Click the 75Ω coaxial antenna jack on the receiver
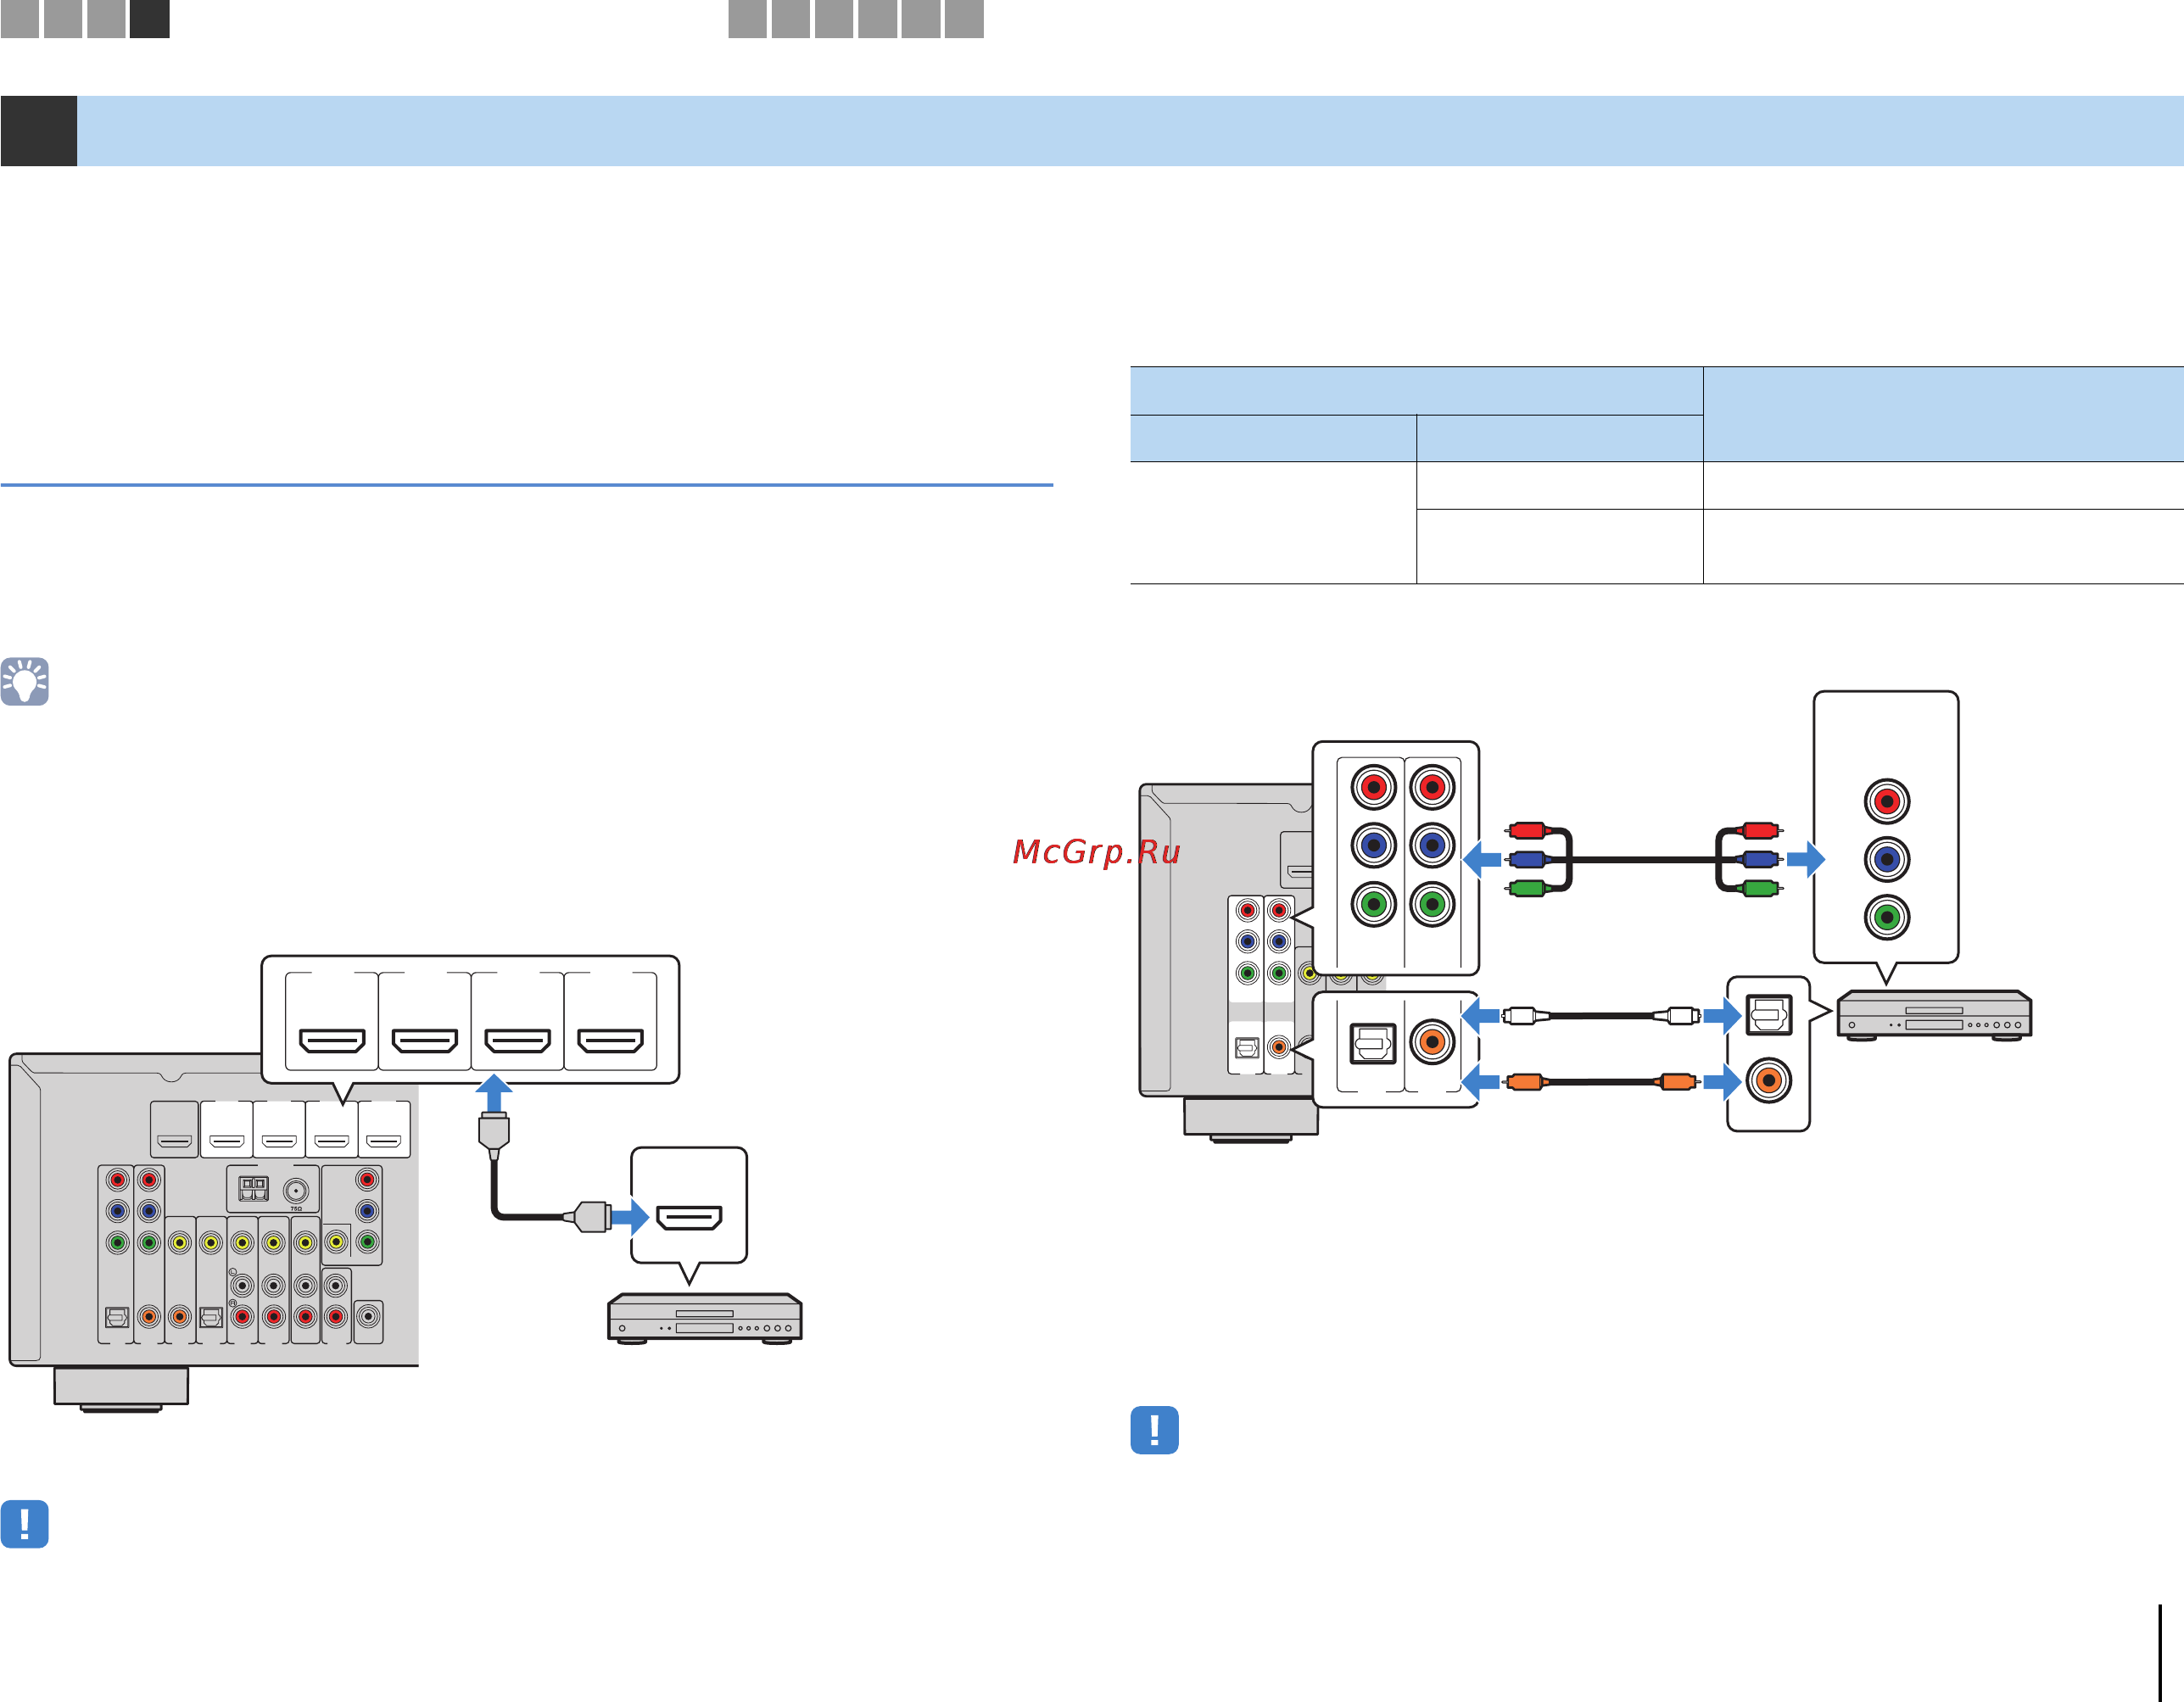The image size is (2184, 1702). pyautogui.click(x=296, y=1191)
